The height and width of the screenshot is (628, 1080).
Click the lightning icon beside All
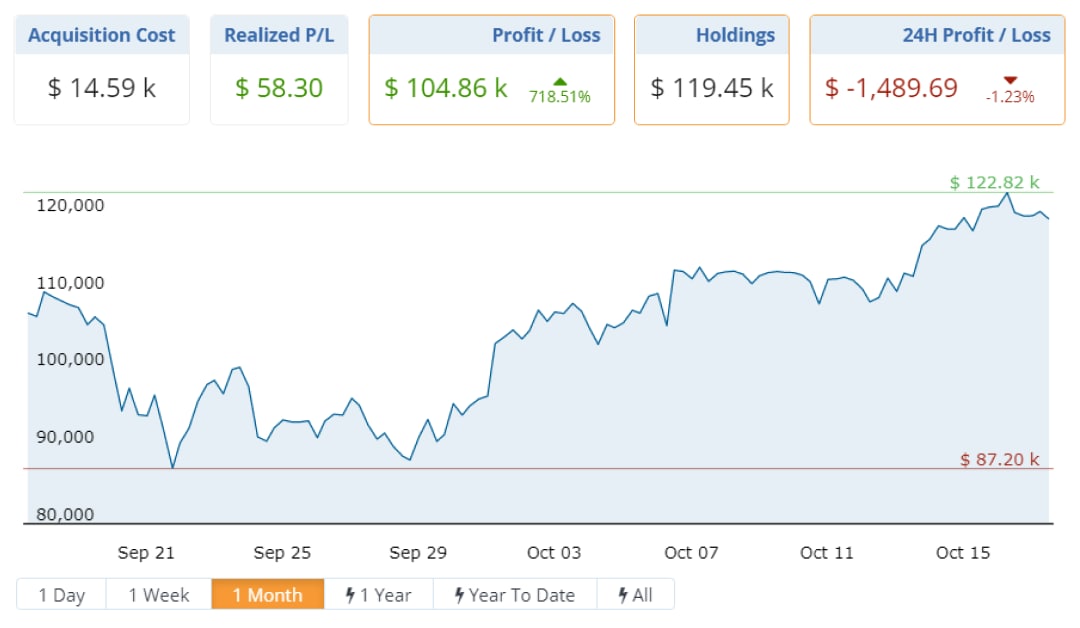pyautogui.click(x=624, y=595)
